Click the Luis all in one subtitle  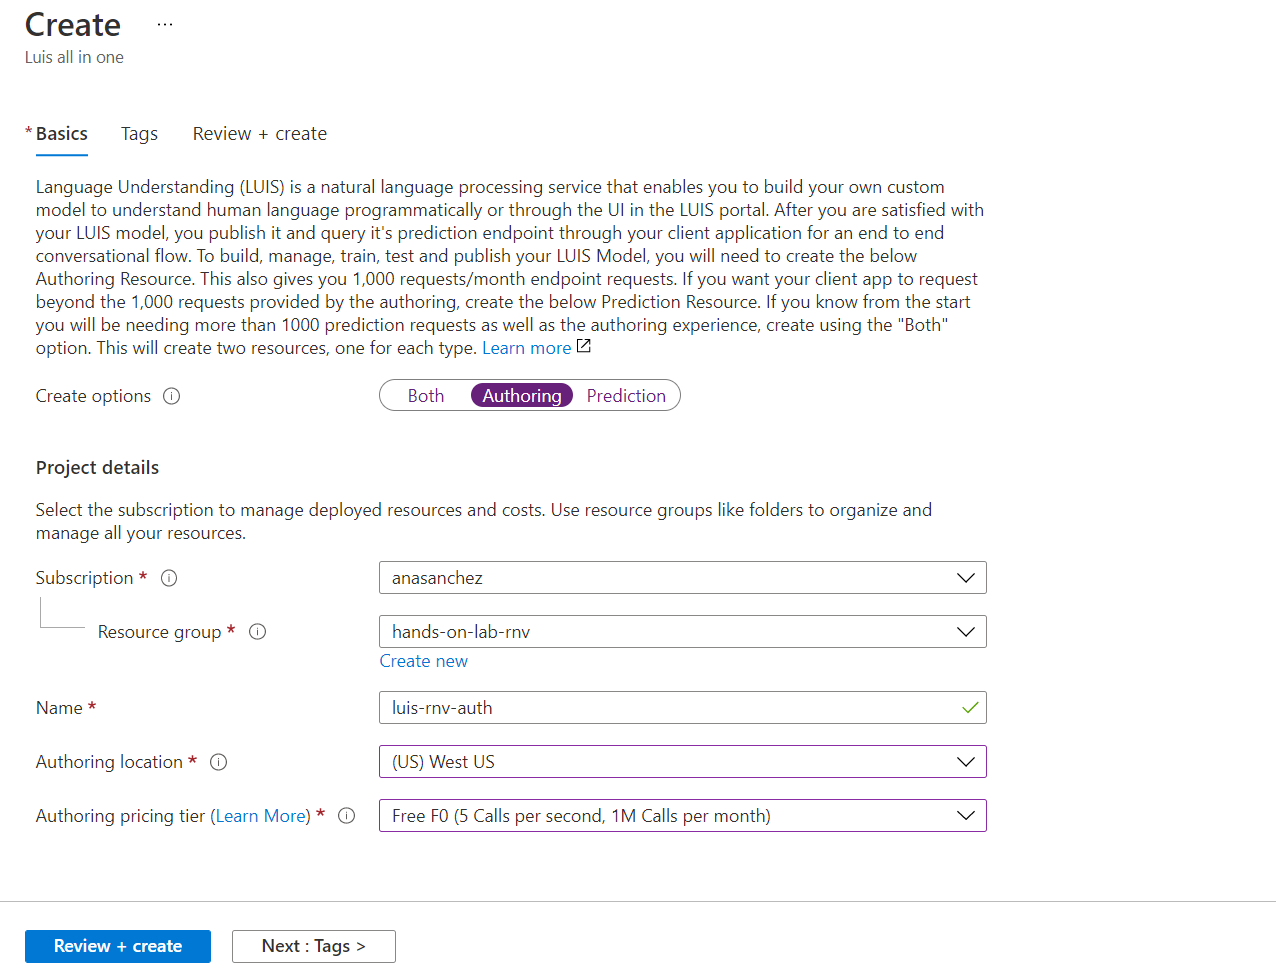[x=74, y=57]
